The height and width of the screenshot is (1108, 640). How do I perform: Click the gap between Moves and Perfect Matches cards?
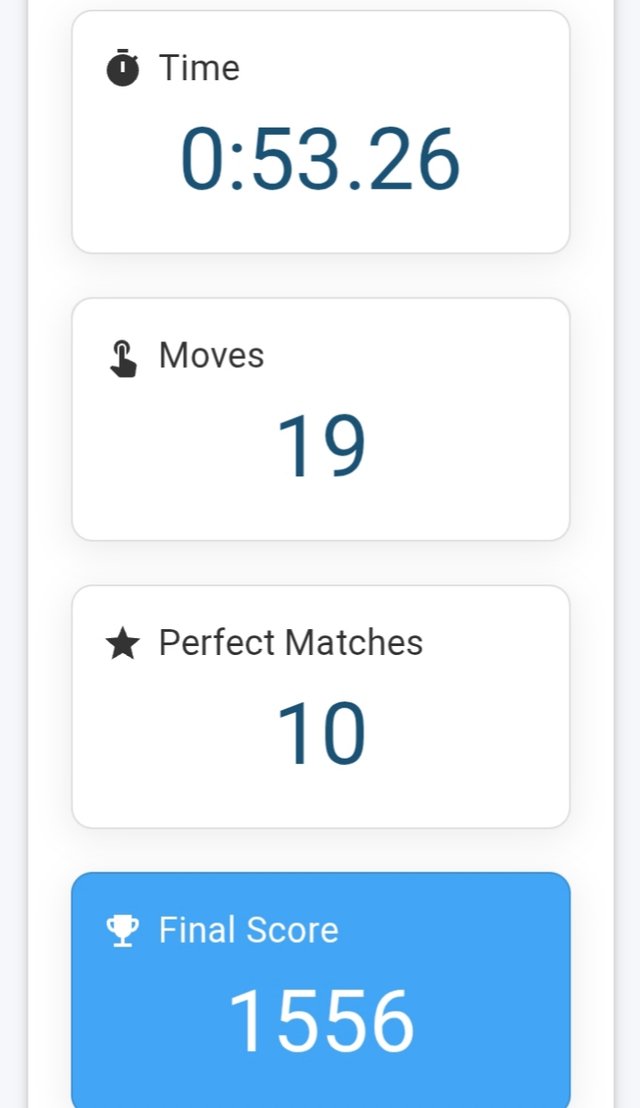pos(320,562)
